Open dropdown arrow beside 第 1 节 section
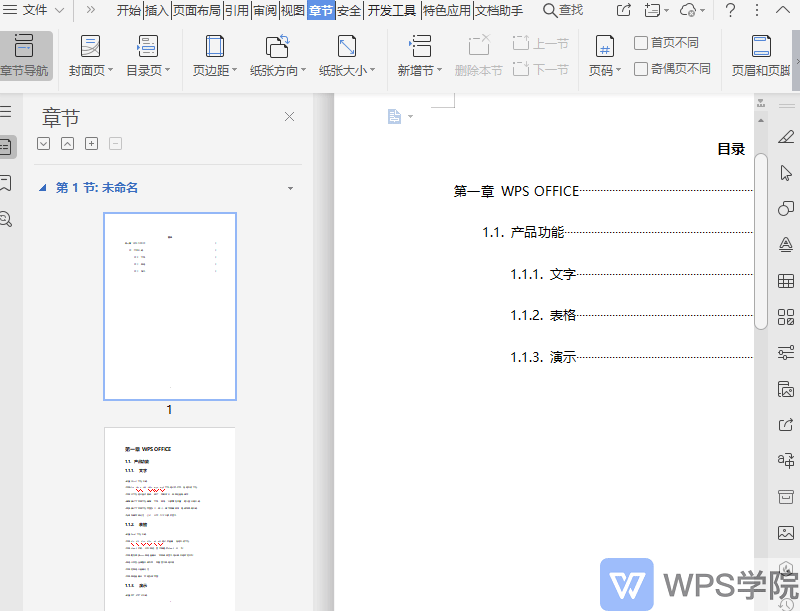Image resolution: width=800 pixels, height=611 pixels. pyautogui.click(x=290, y=188)
